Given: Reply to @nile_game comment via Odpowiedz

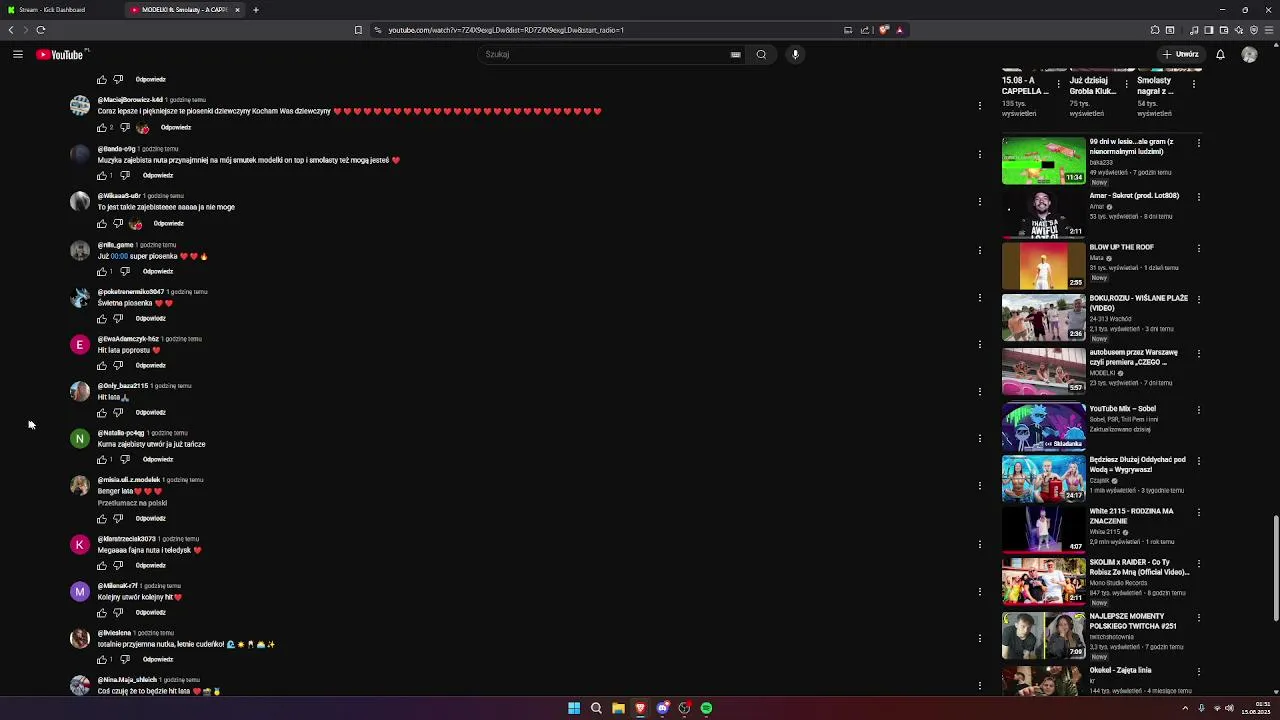Looking at the screenshot, I should [158, 271].
